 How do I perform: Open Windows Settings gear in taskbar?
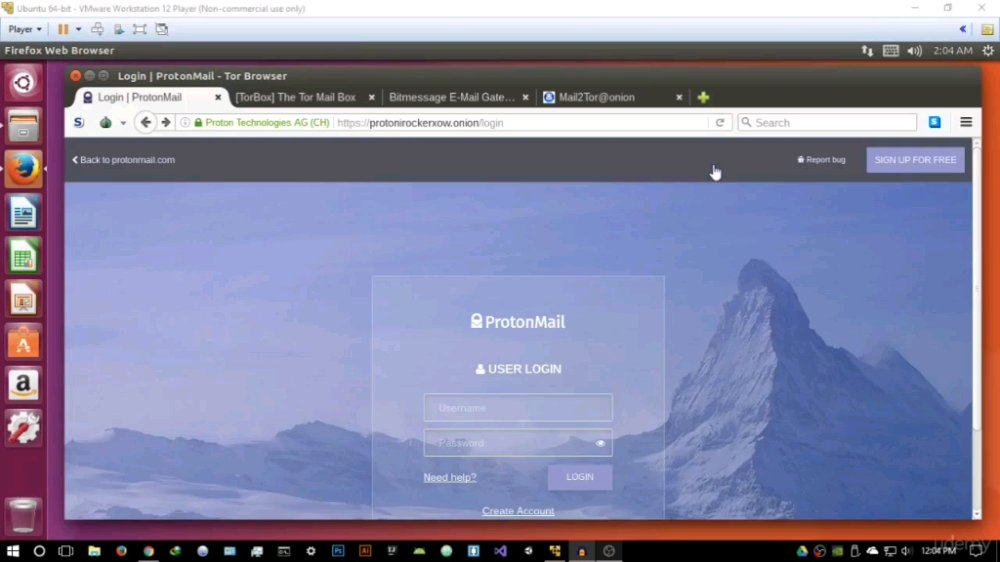[311, 551]
